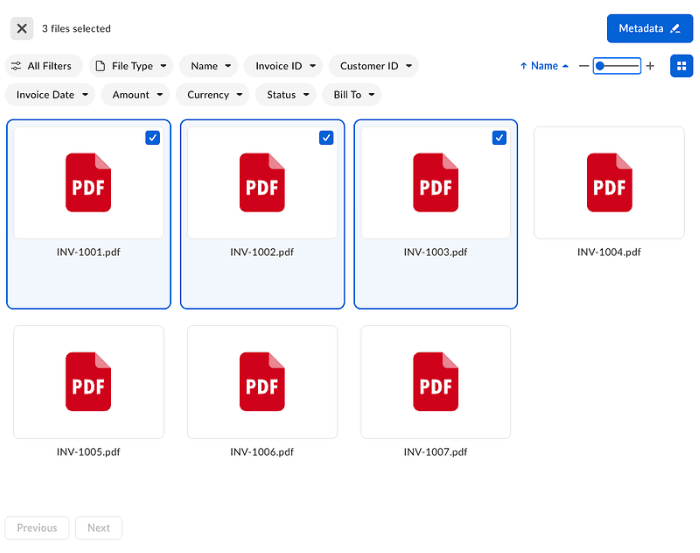Click the thumbnail size slider
Viewport: 700px width, 553px height.
click(617, 66)
